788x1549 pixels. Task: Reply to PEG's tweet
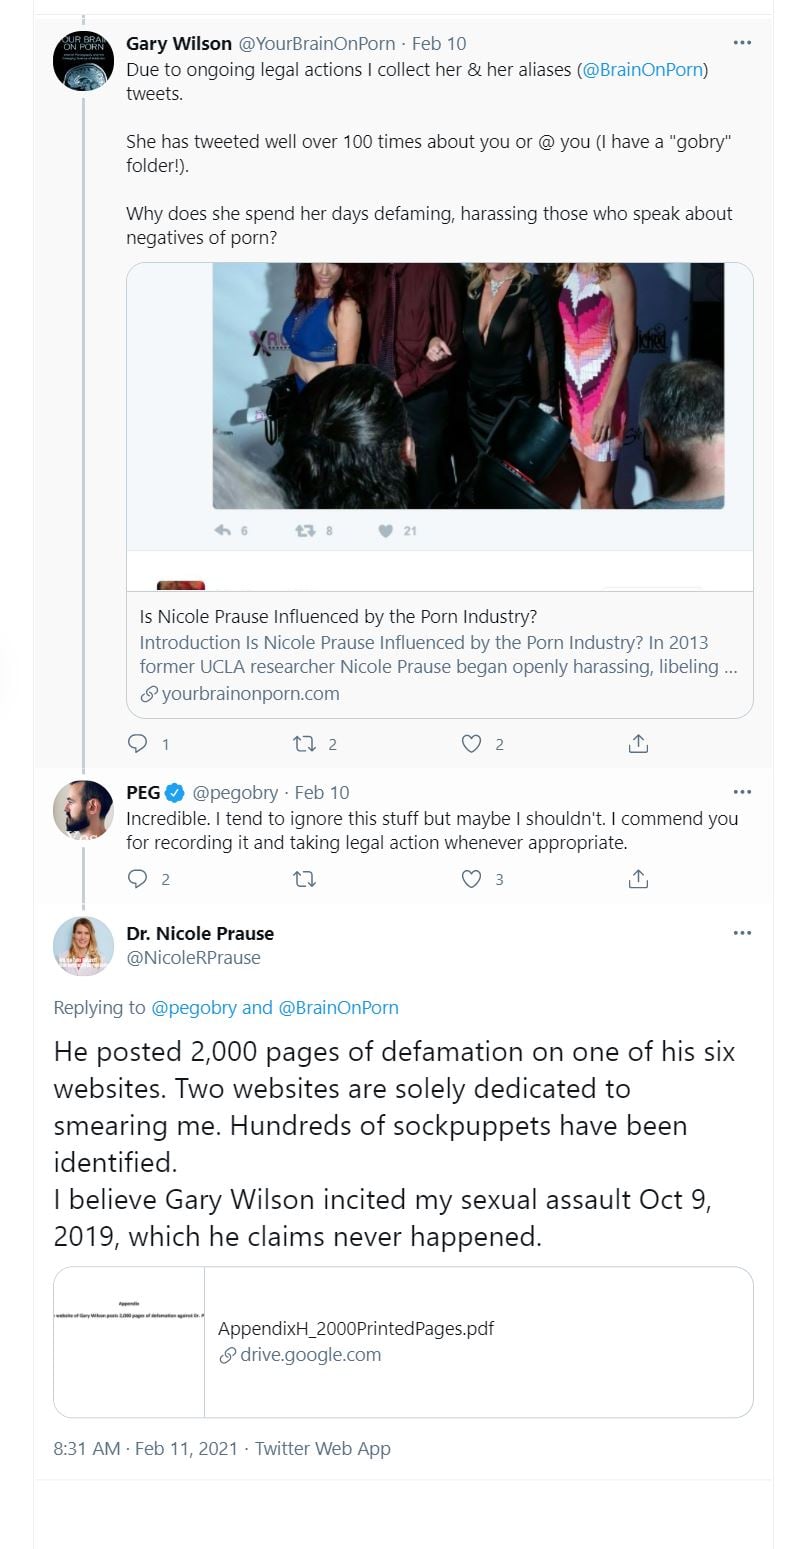tap(138, 879)
